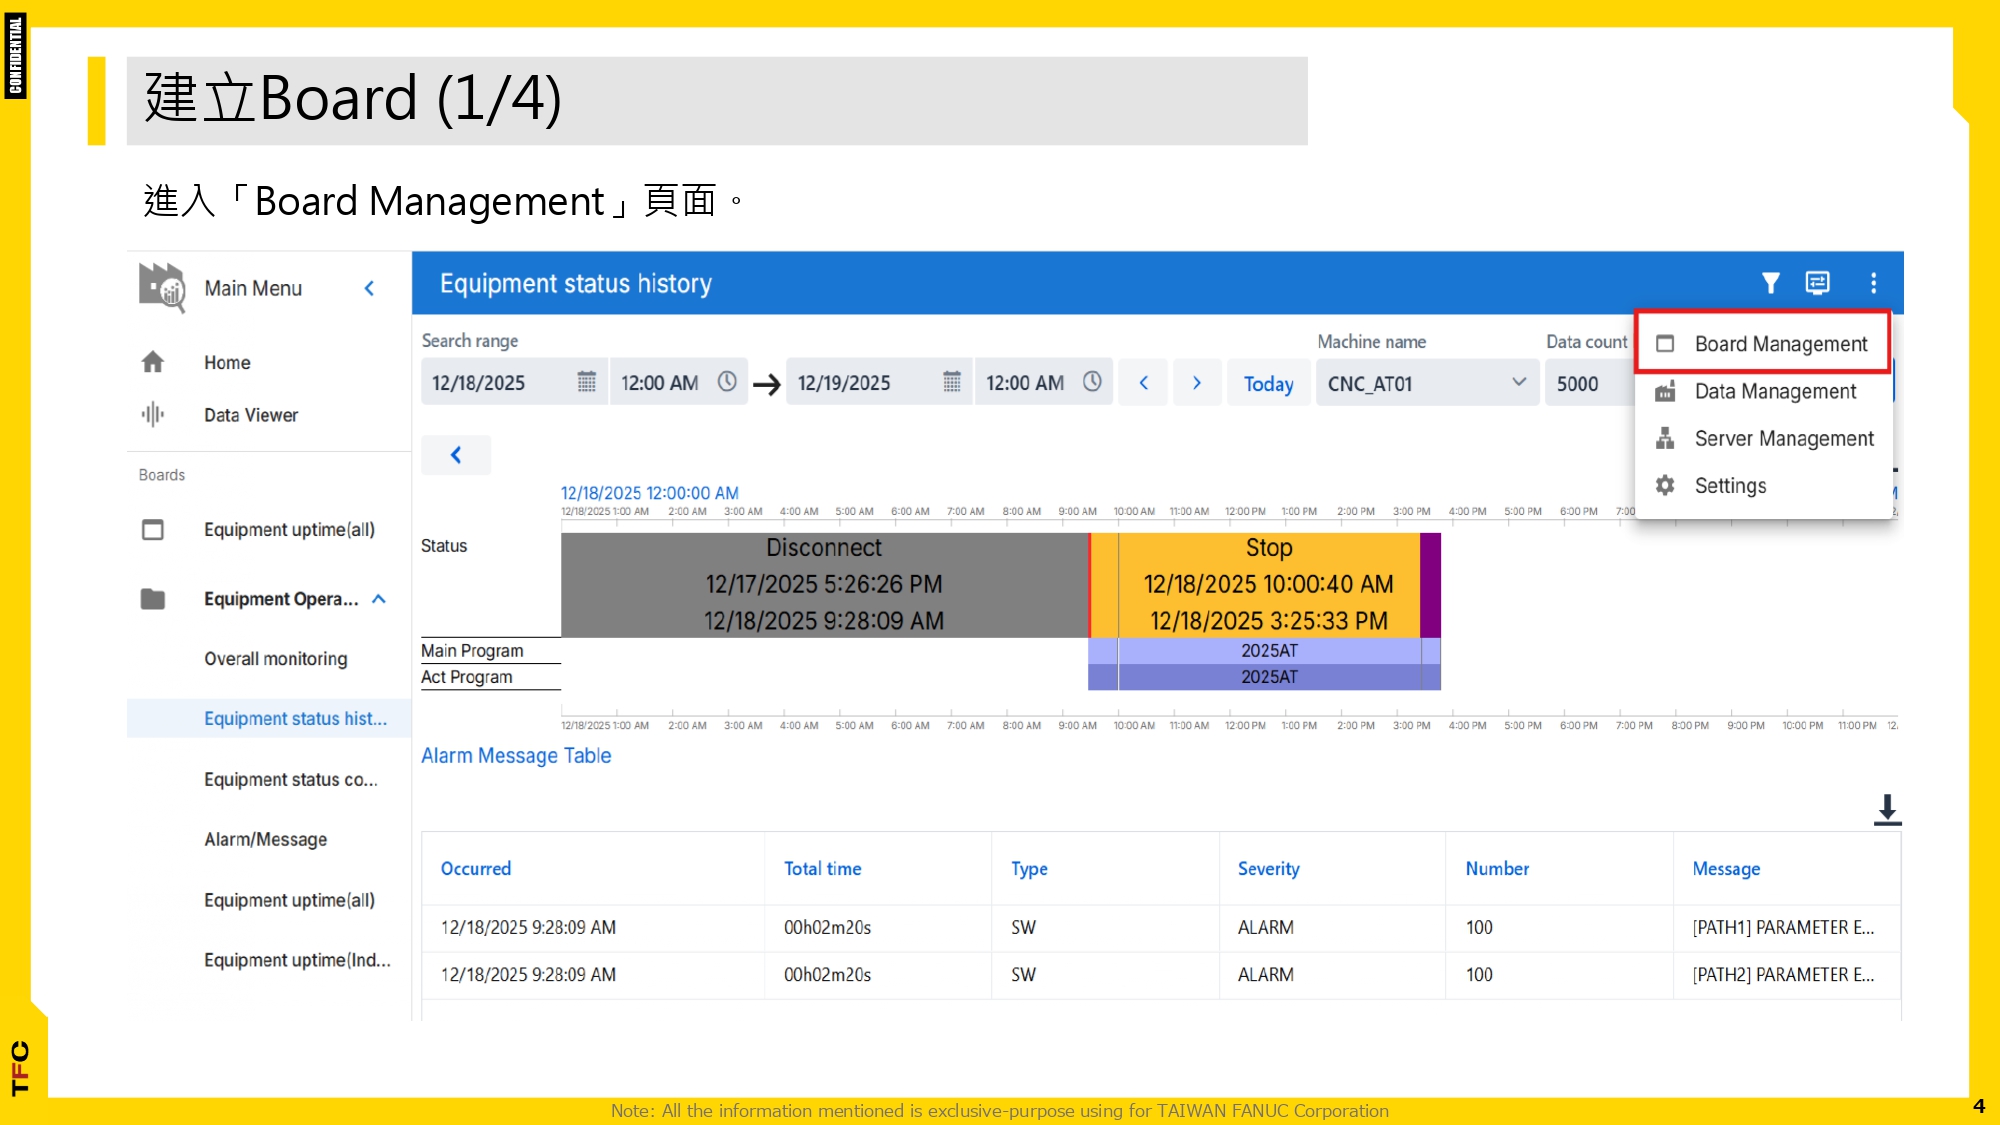
Task: Select the Today toggle in the search range bar
Action: coord(1268,382)
